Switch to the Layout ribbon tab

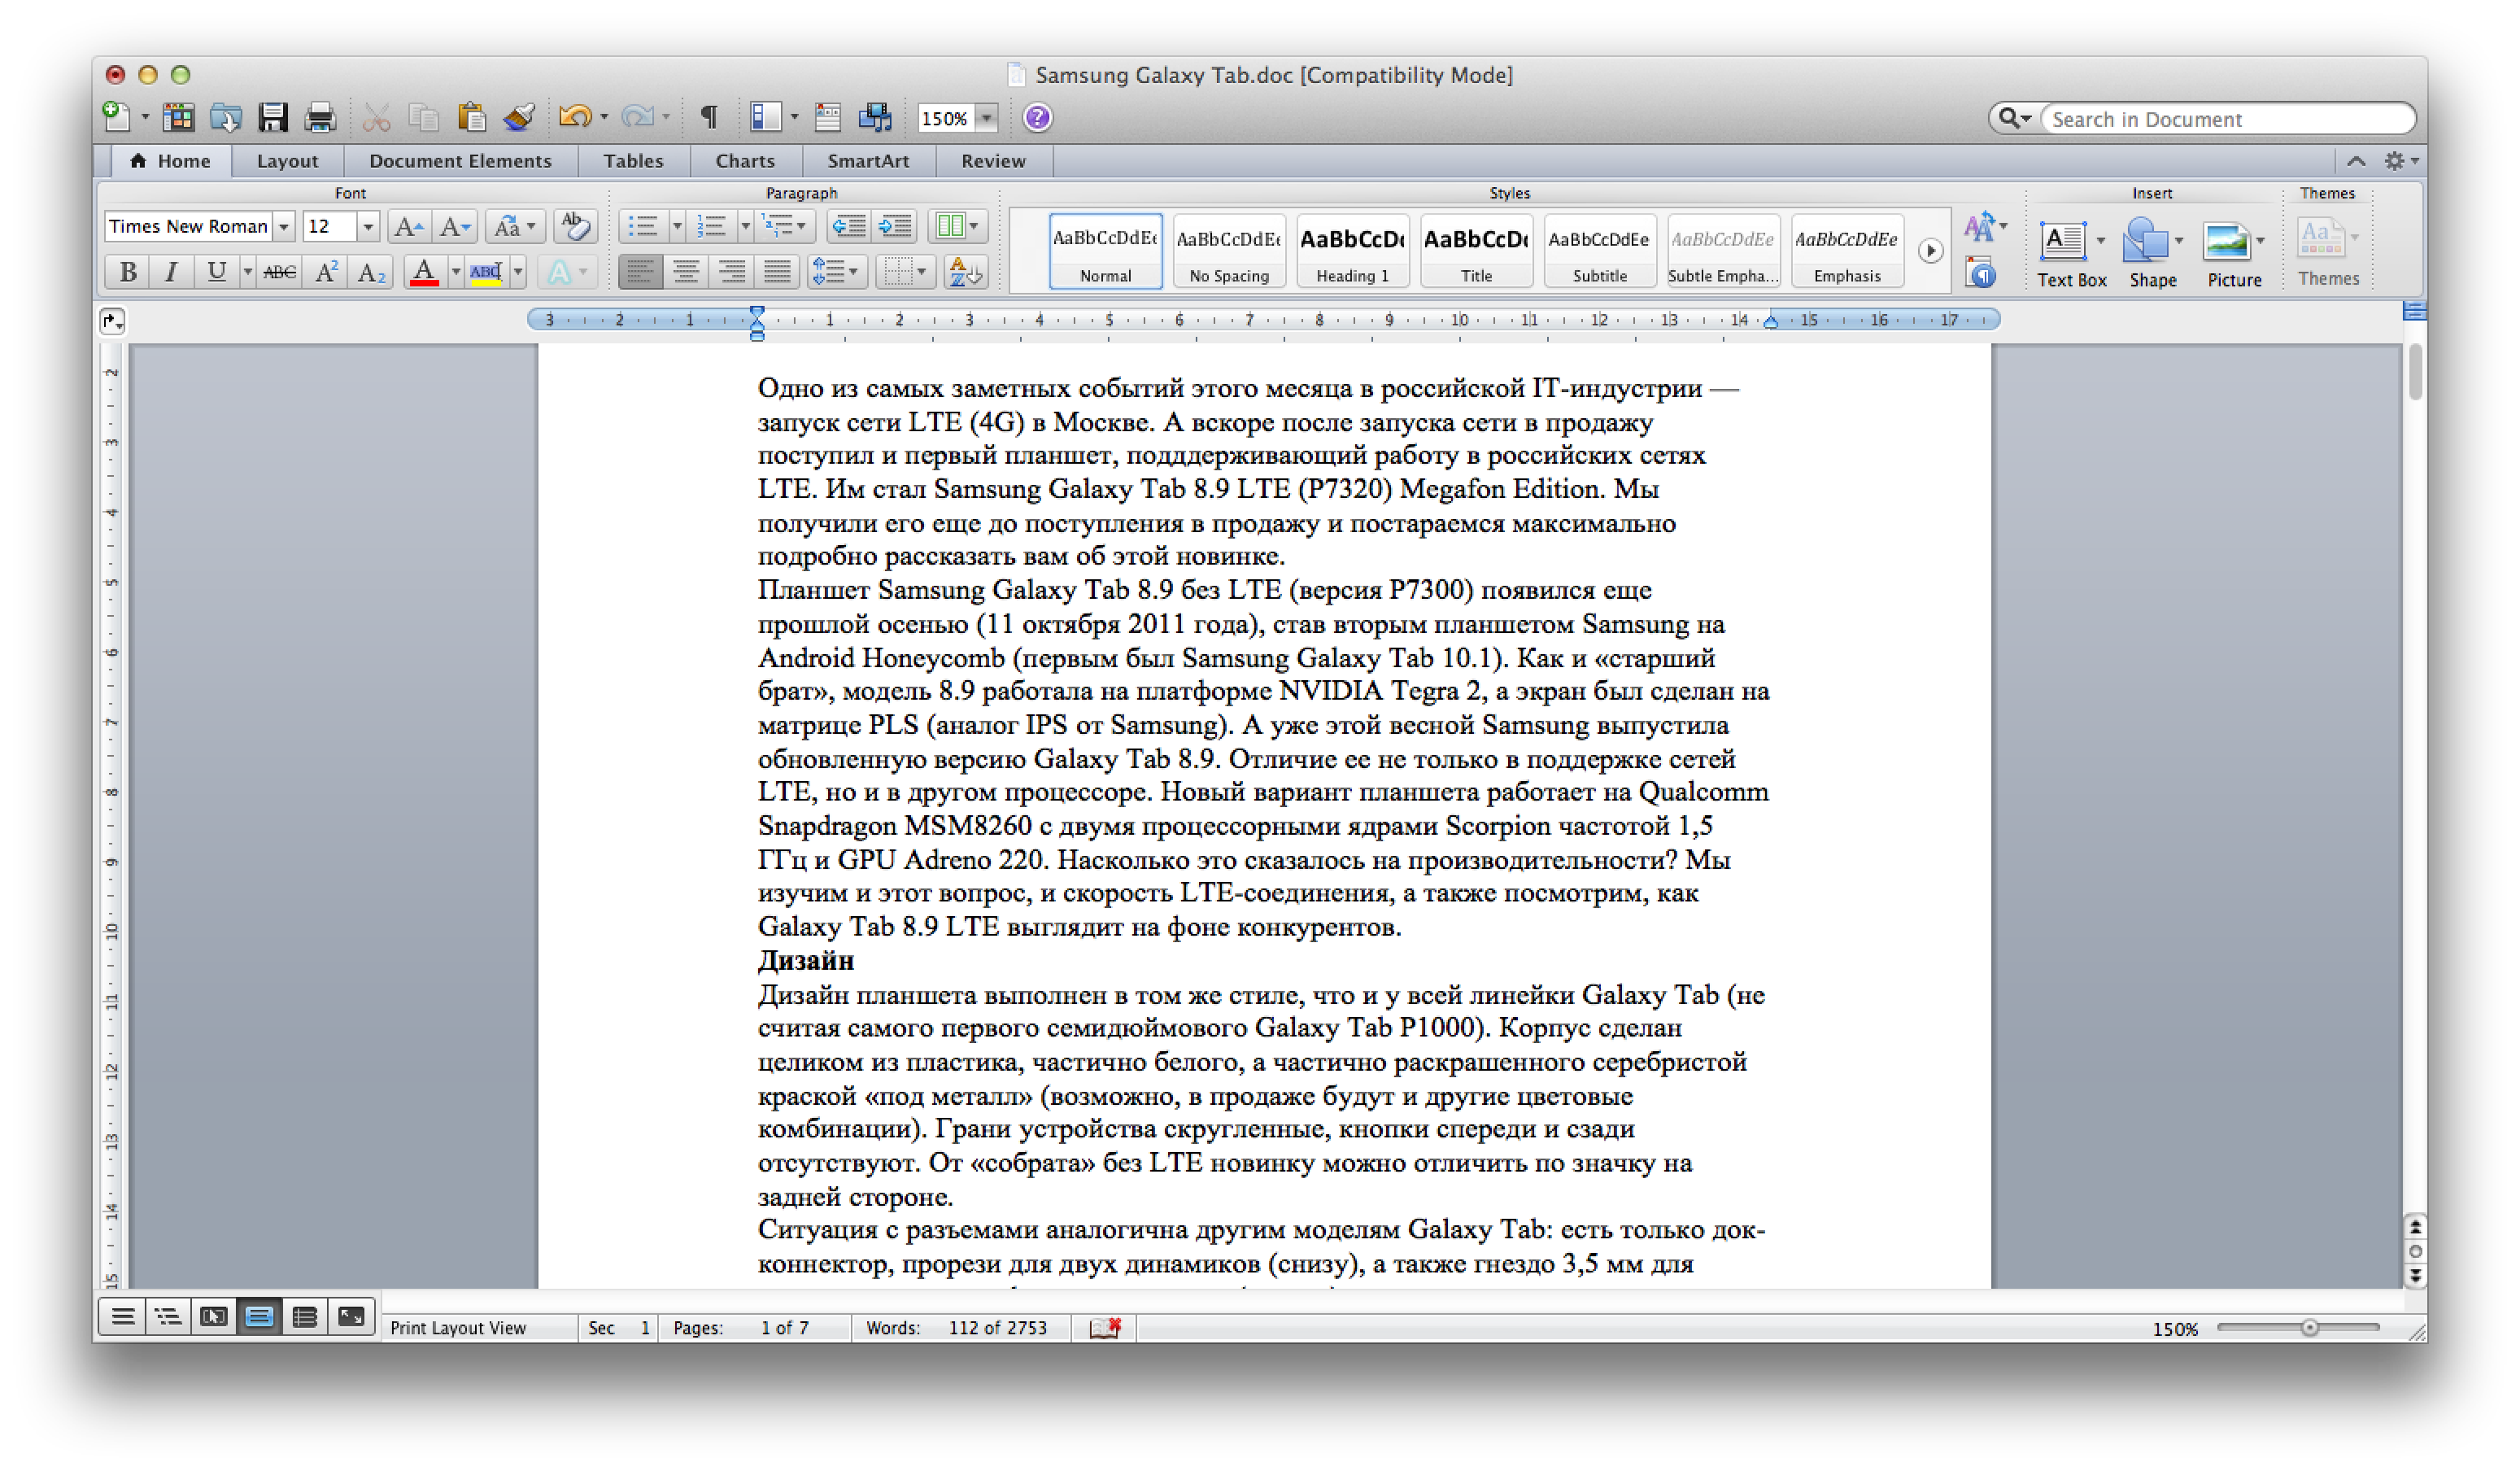pyautogui.click(x=287, y=161)
